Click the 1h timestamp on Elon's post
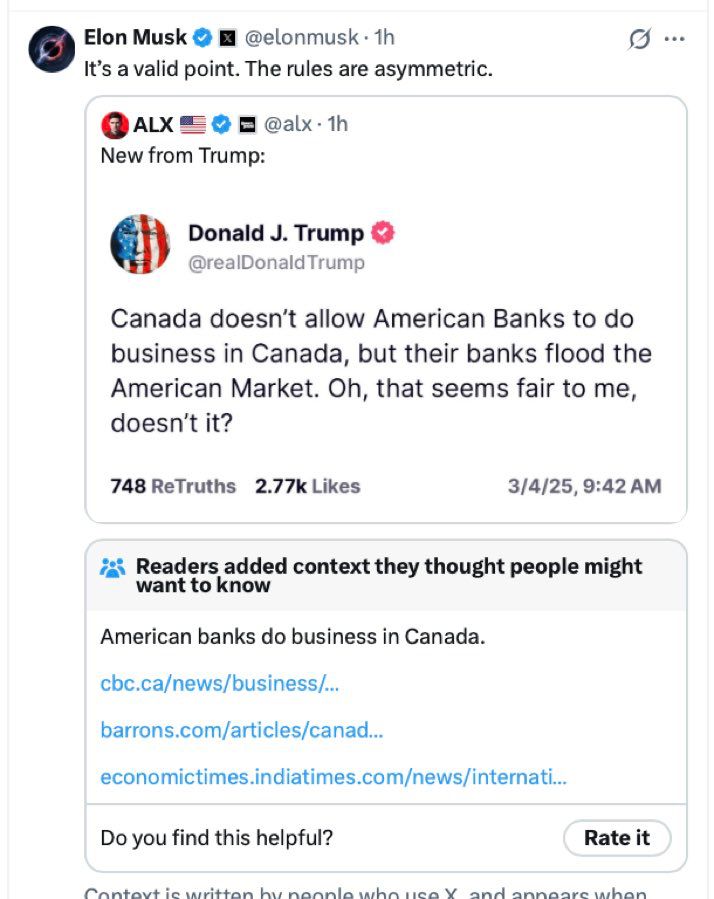Viewport: 714px width, 899px height. click(385, 38)
